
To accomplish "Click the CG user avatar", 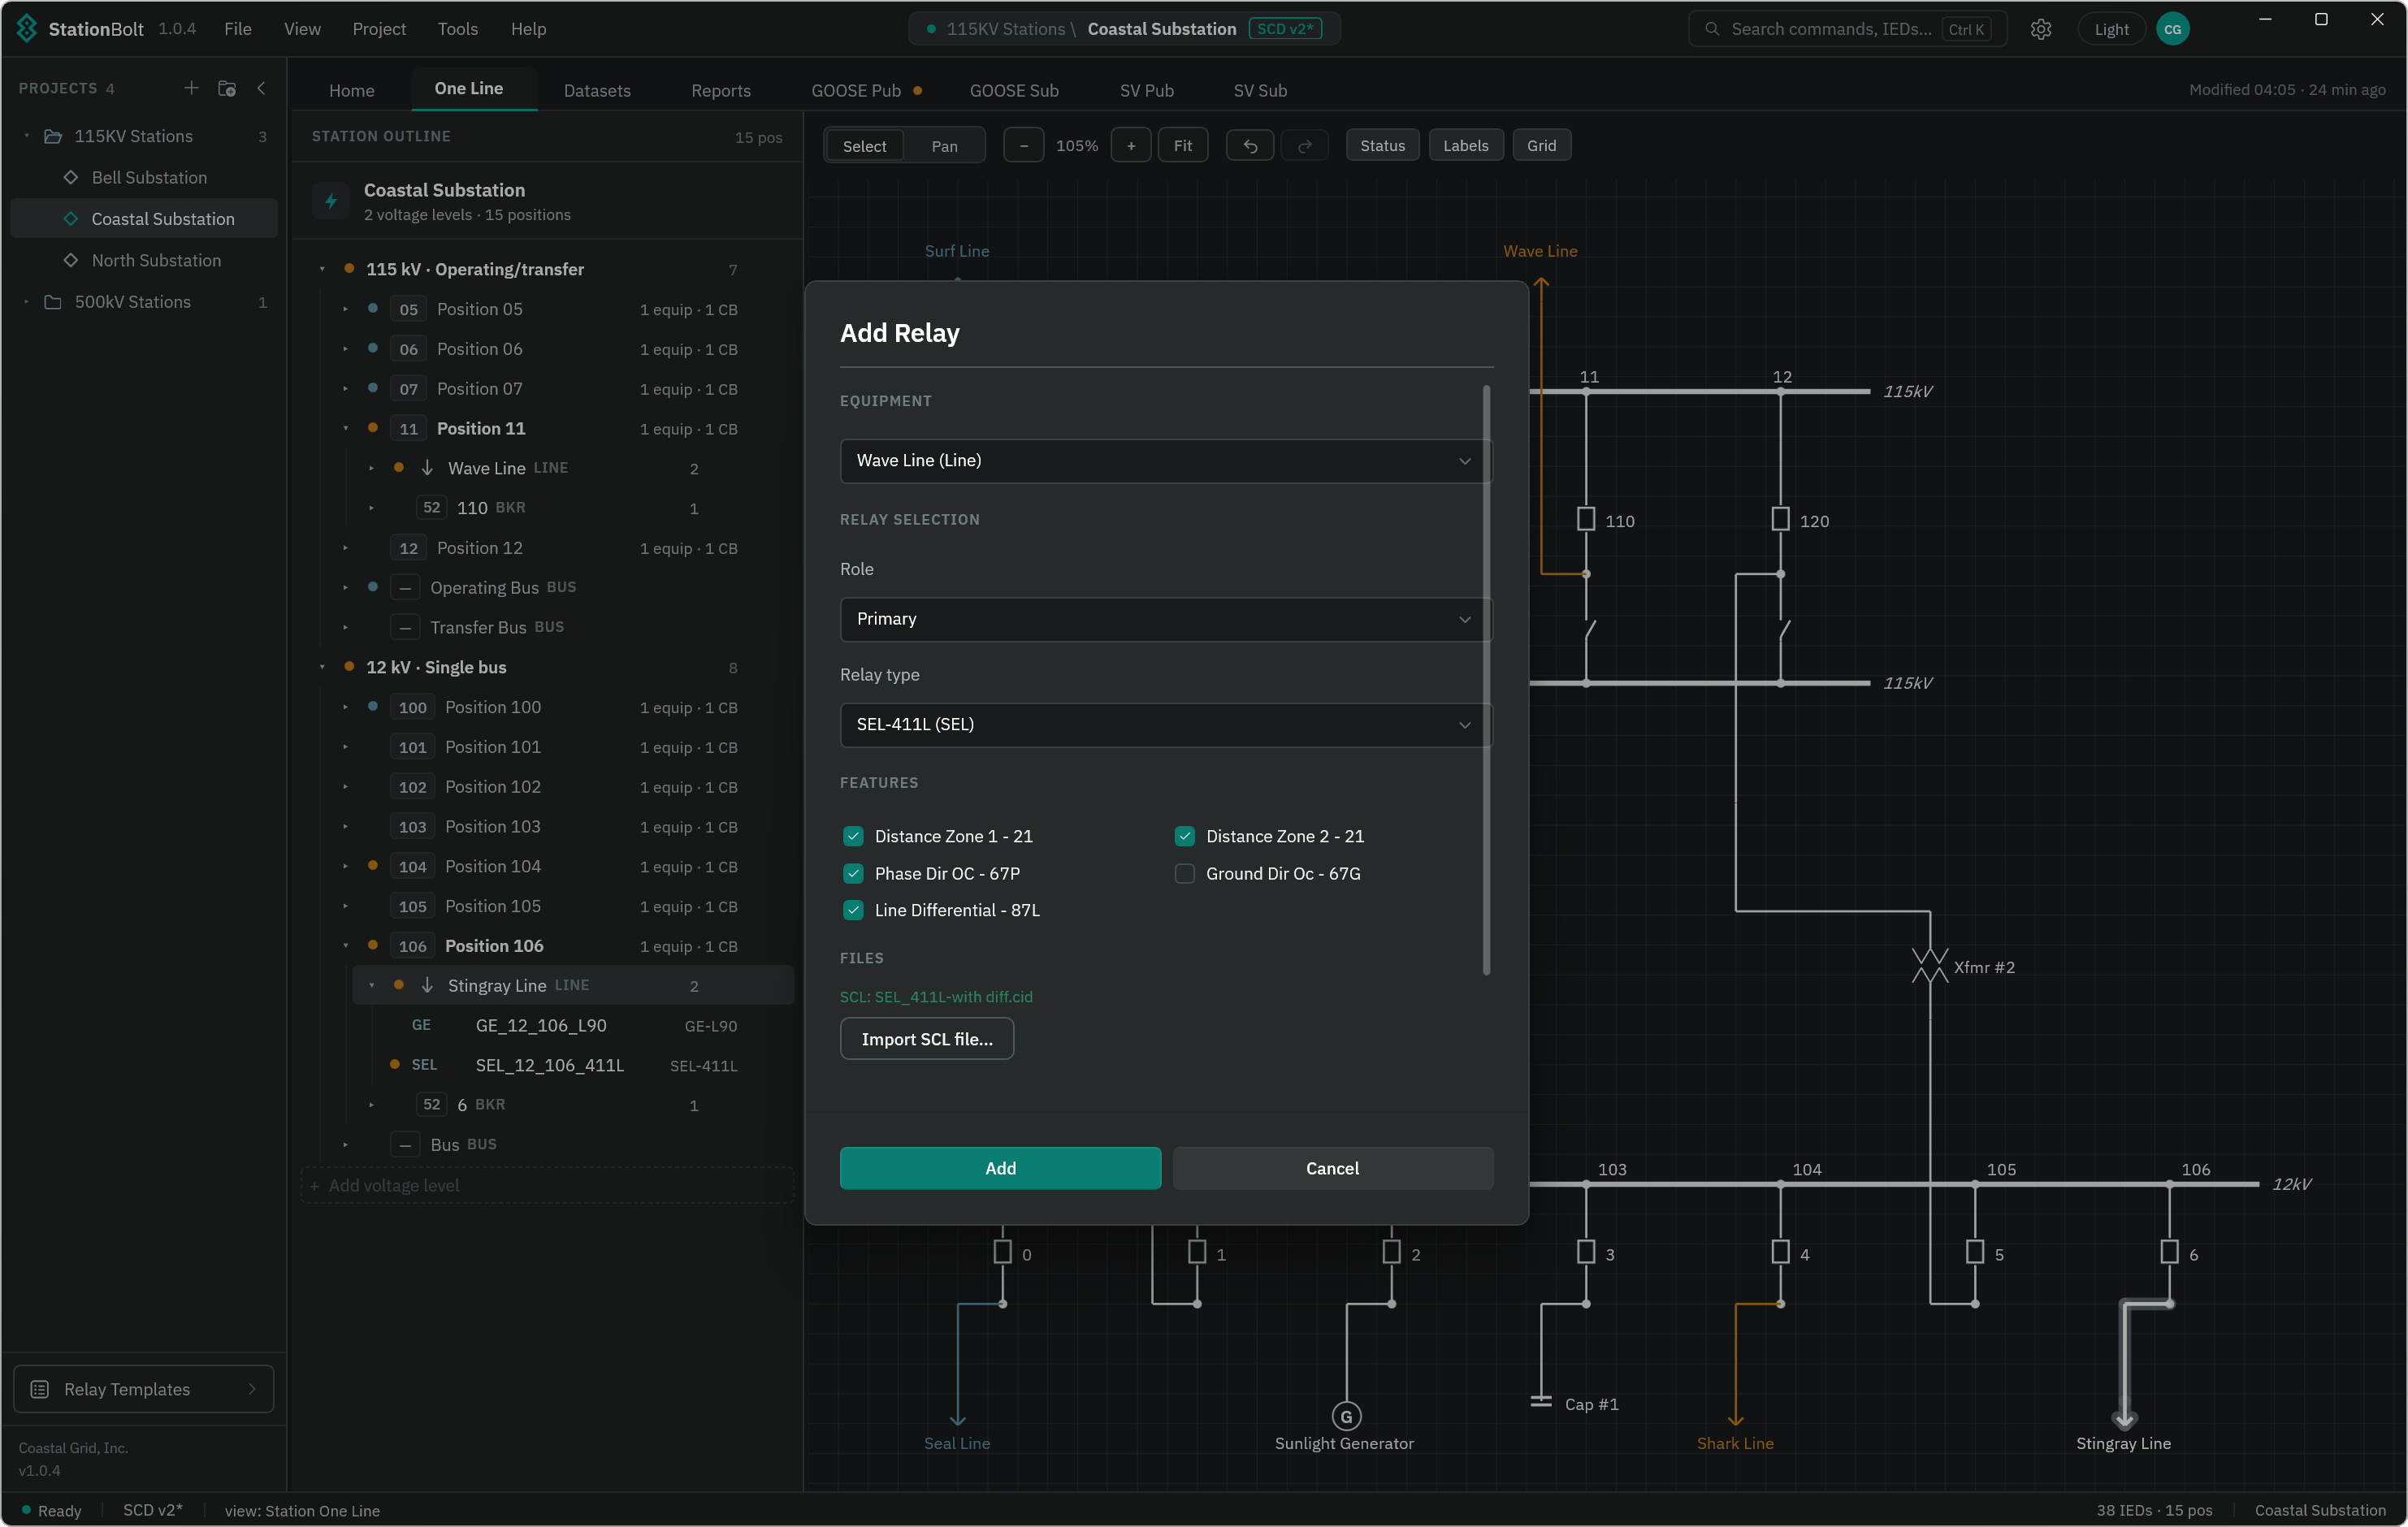I will point(2172,29).
